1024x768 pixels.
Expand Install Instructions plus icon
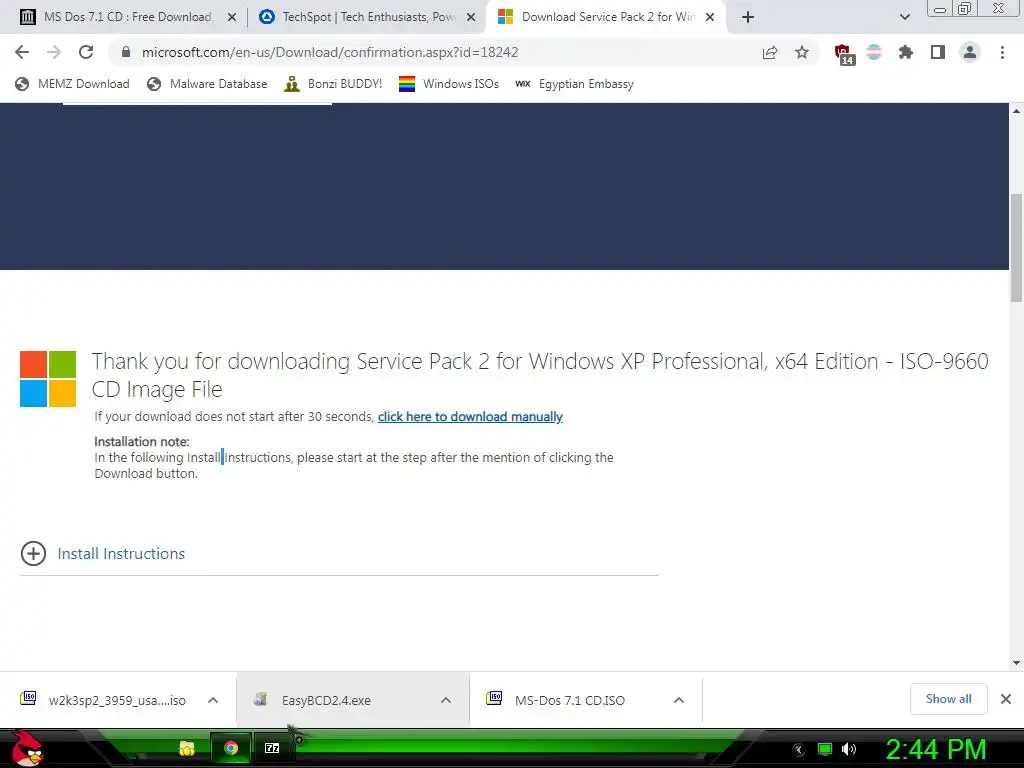coord(33,553)
